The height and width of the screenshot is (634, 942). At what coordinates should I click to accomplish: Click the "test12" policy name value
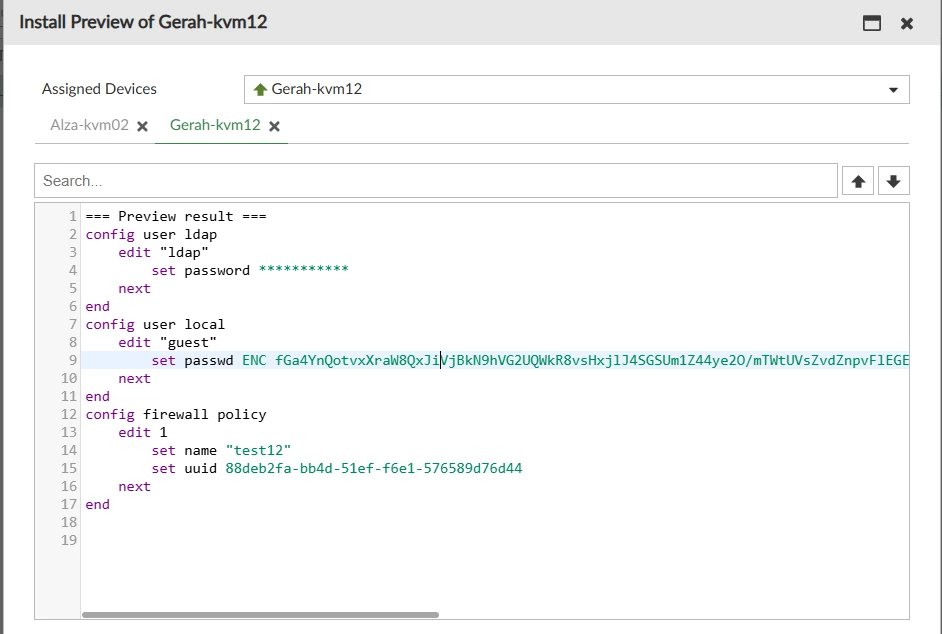pyautogui.click(x=258, y=451)
